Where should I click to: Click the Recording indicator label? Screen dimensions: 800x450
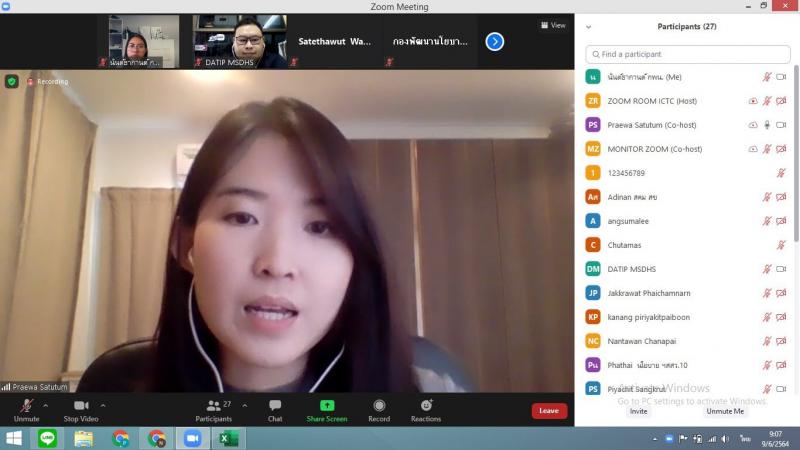(47, 81)
